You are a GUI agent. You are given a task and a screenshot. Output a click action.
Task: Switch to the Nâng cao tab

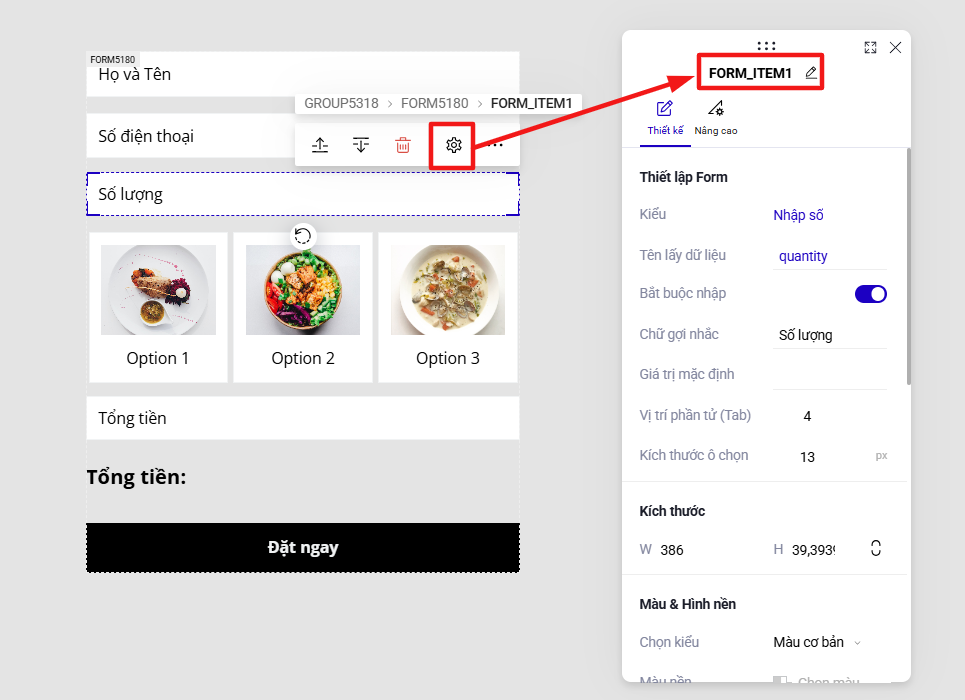coord(716,119)
